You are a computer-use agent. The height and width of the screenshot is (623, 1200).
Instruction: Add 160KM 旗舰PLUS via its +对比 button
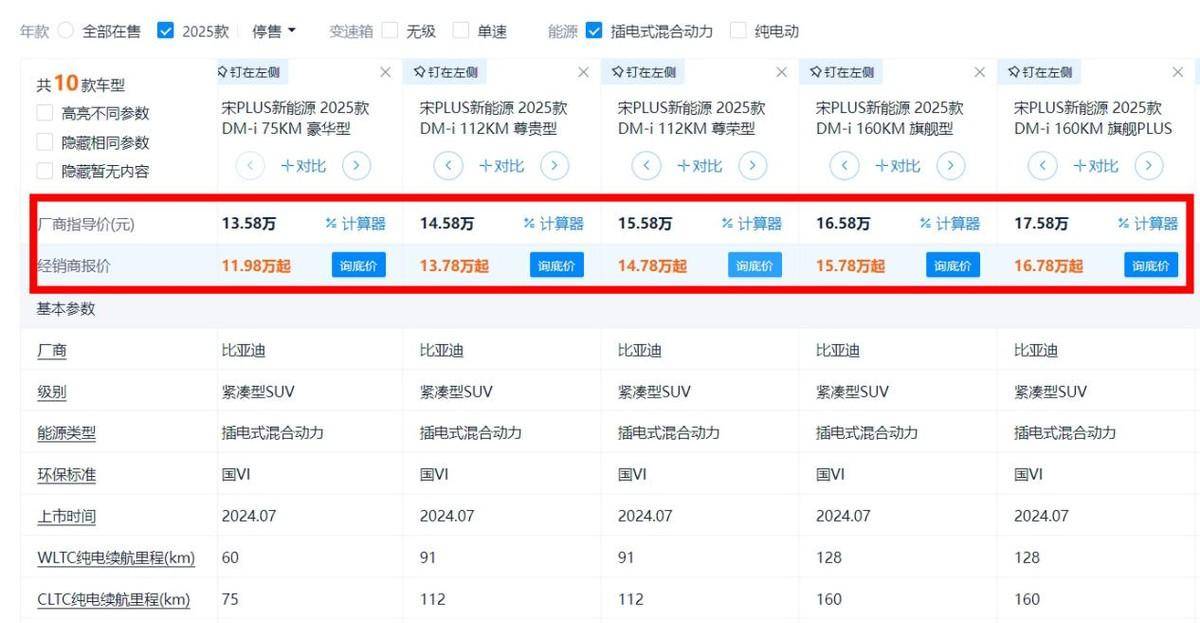[1095, 166]
